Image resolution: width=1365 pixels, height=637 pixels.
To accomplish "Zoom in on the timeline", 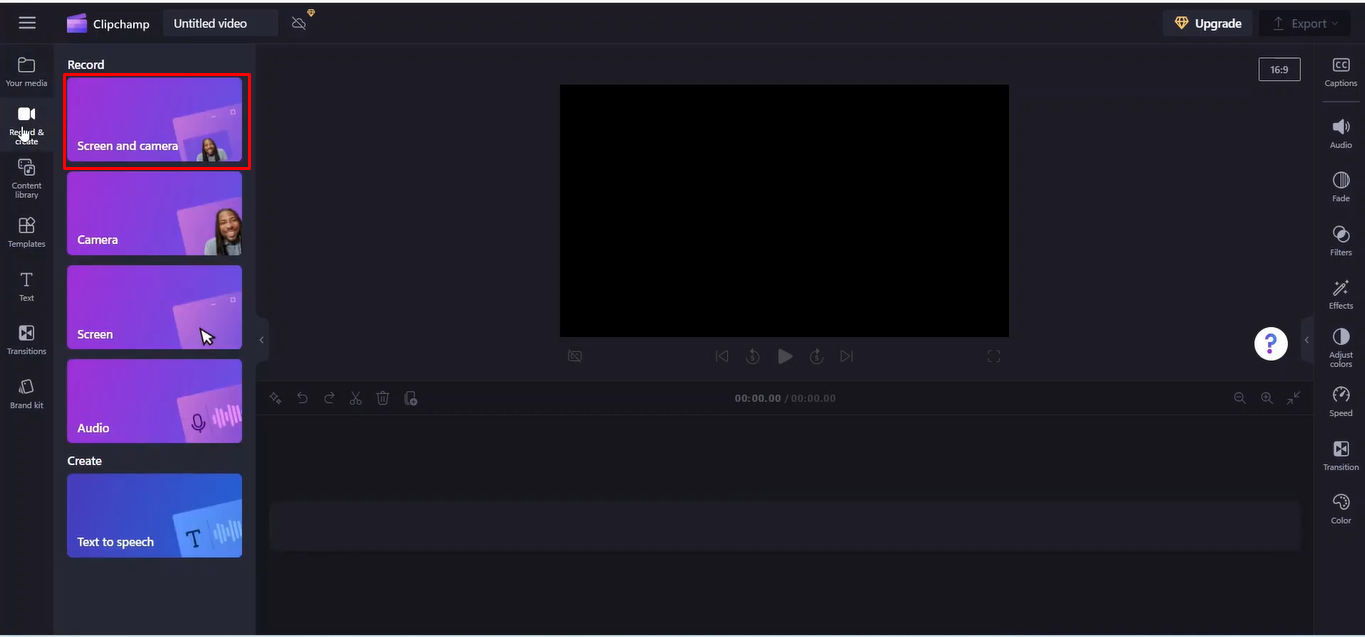I will (x=1267, y=397).
